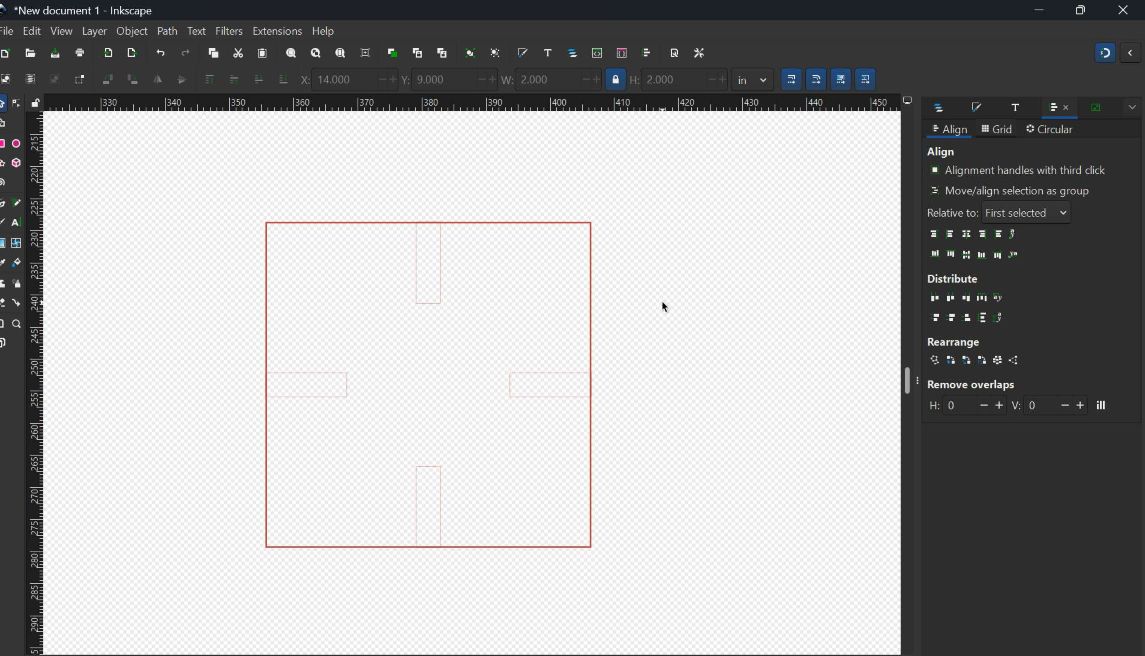Open the Layers and Objects dialog icon
Viewport: 1145px width, 656px height.
click(572, 53)
